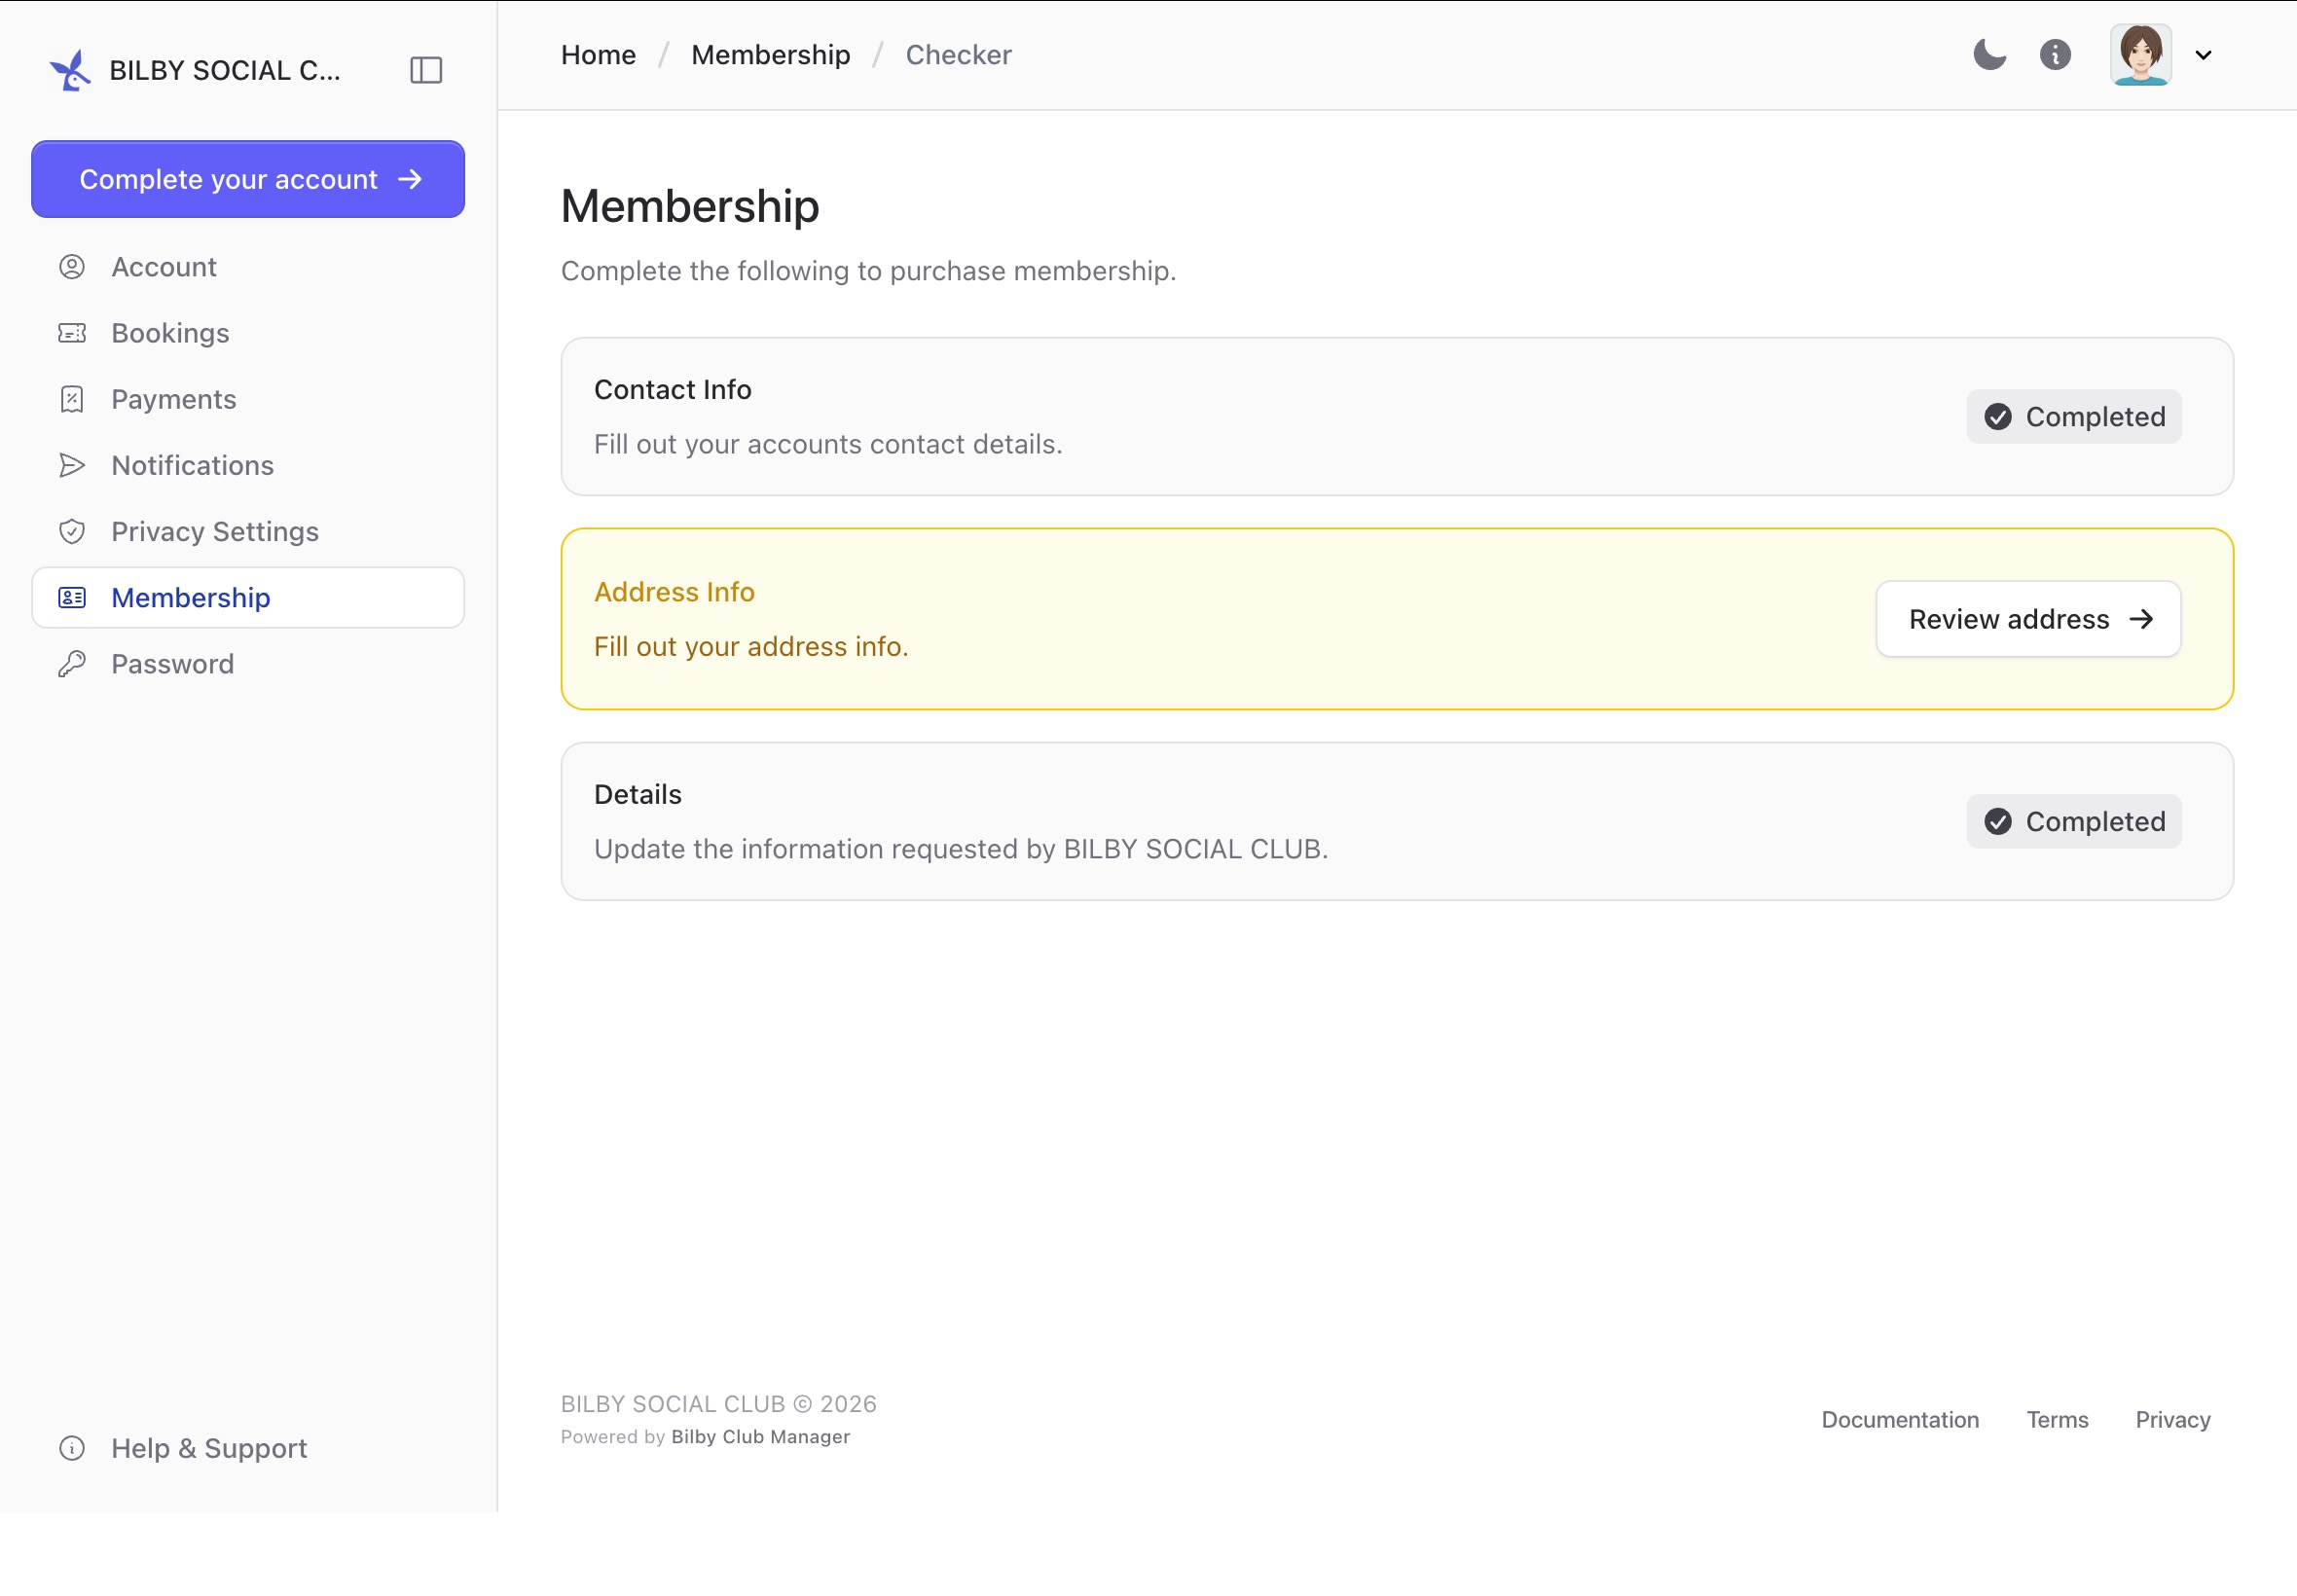Click the Bilby Social Club logo icon
Screen dimensions: 2297x1596
(x=70, y=70)
